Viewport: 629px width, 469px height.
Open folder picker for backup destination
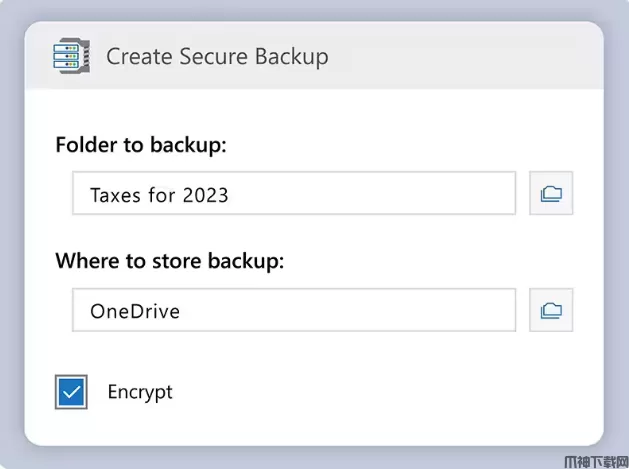[x=551, y=311]
